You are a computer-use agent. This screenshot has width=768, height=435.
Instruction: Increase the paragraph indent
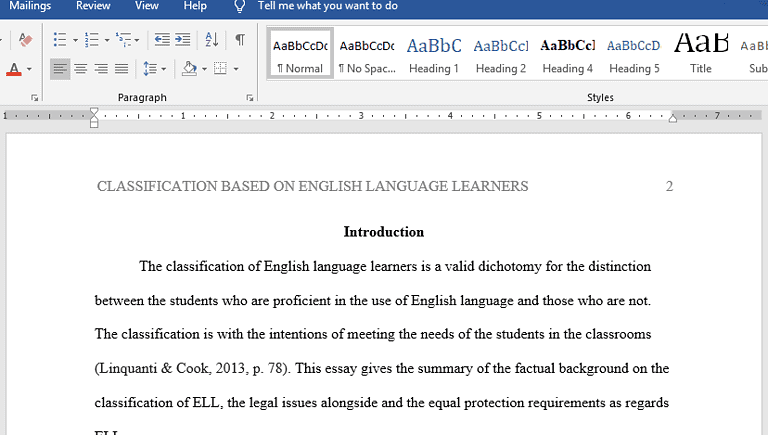click(x=182, y=40)
